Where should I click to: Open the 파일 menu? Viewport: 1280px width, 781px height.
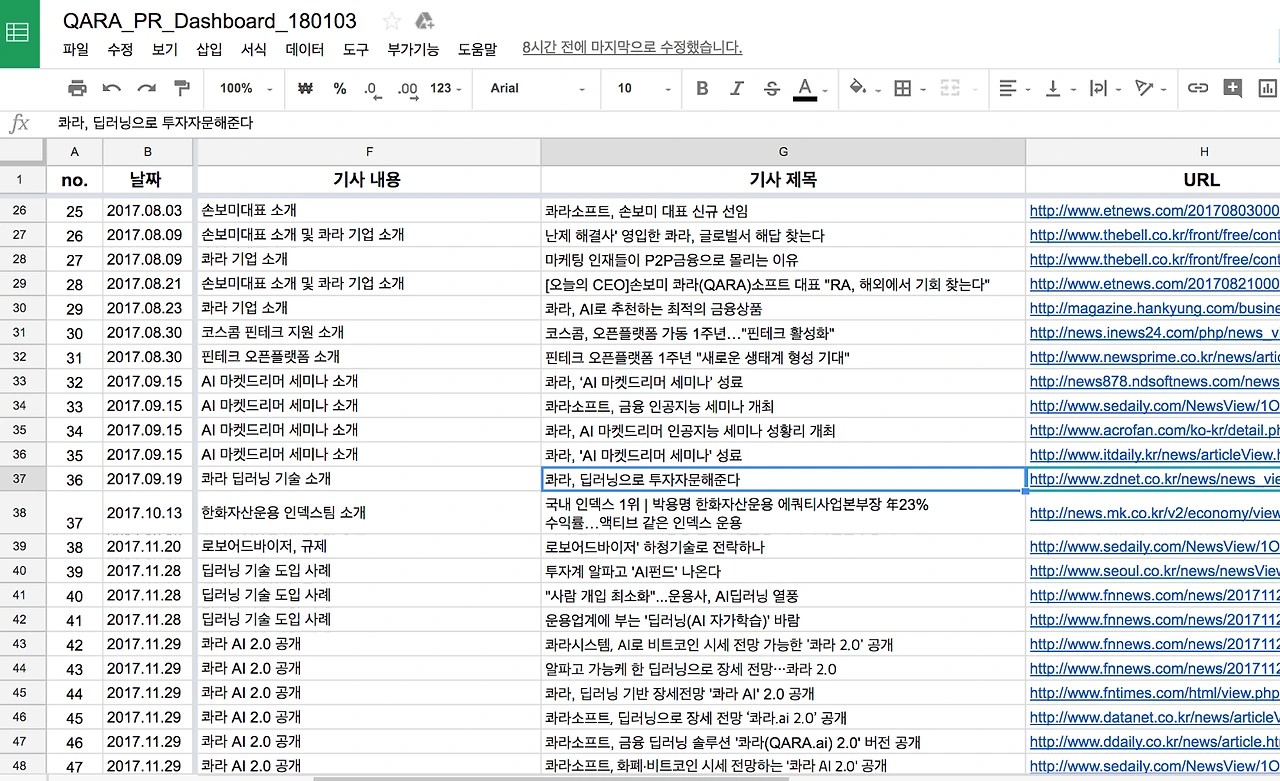coord(75,49)
